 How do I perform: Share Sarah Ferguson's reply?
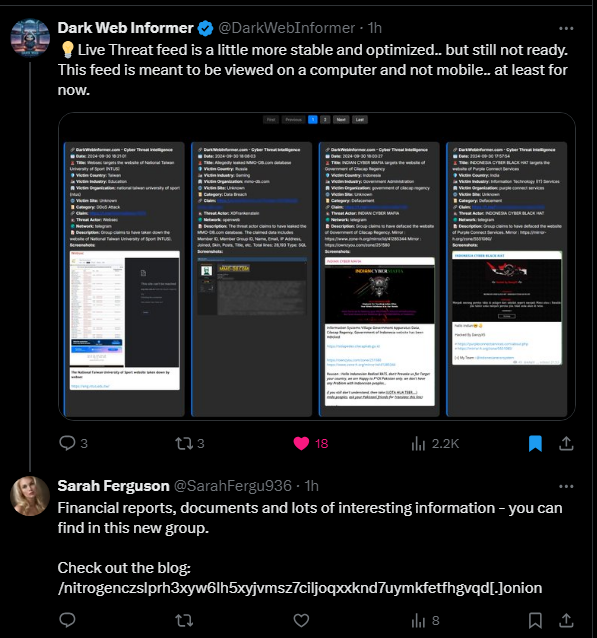[x=566, y=621]
